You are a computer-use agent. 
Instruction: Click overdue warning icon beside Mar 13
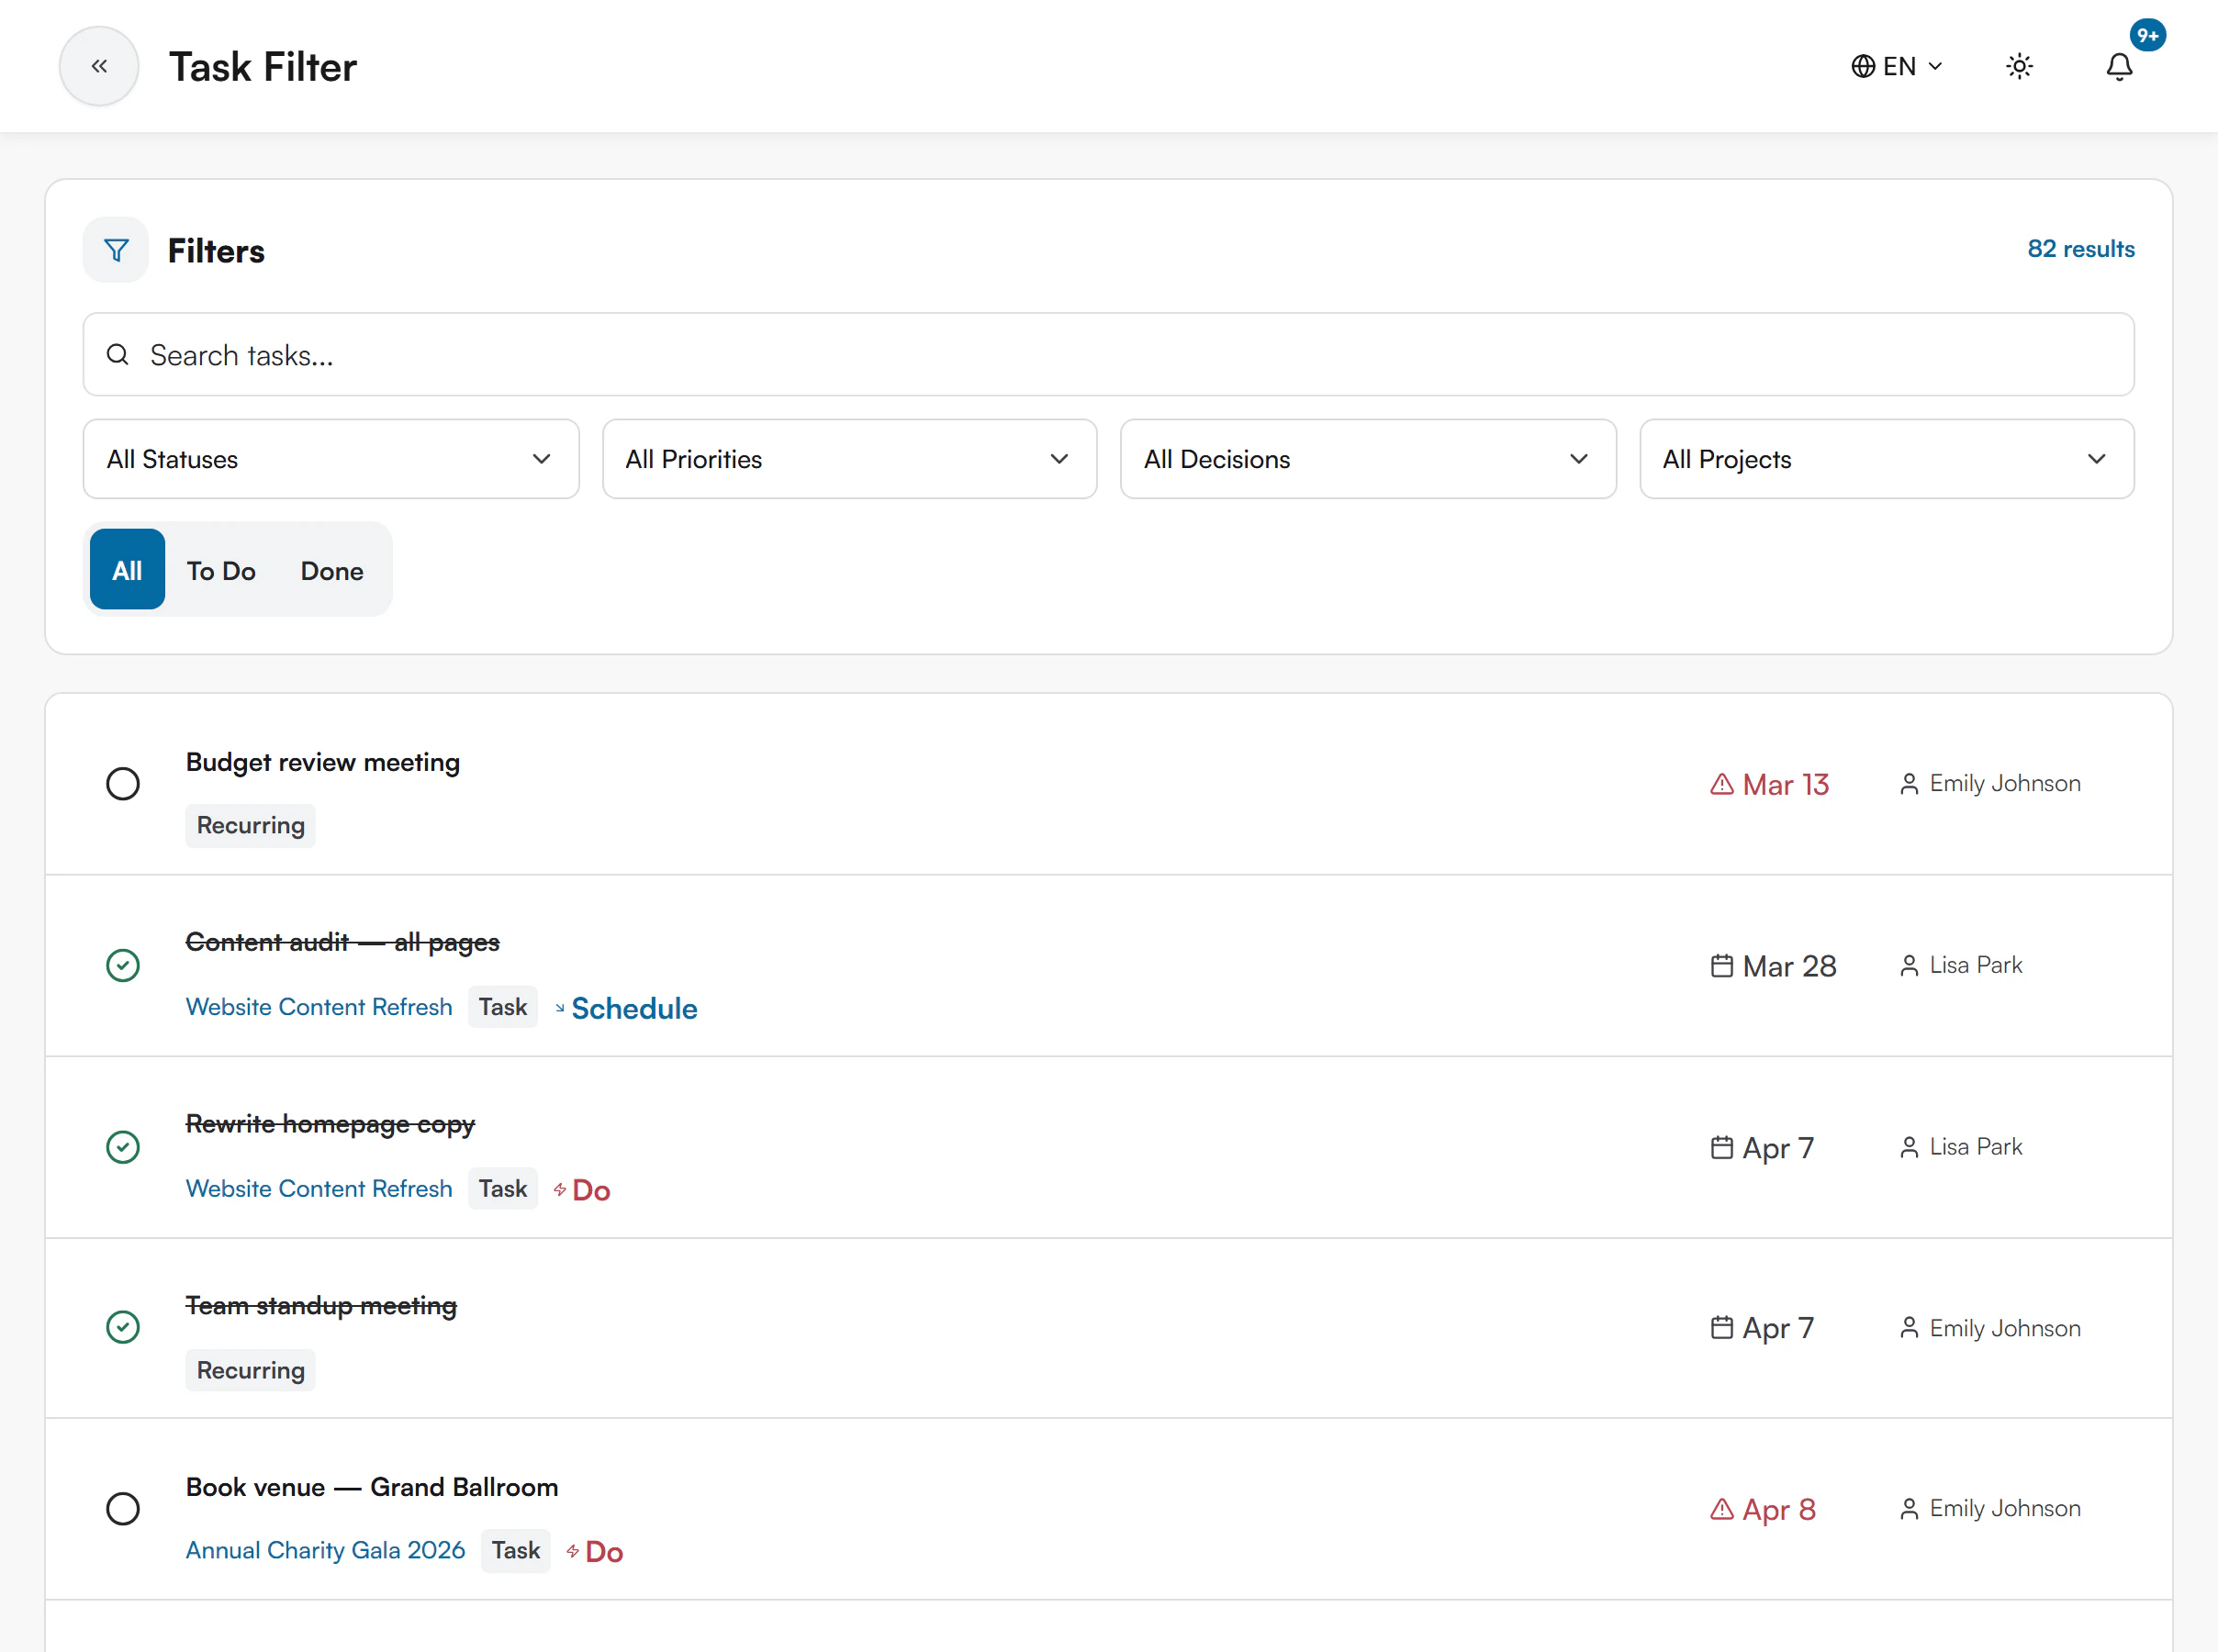[1721, 784]
